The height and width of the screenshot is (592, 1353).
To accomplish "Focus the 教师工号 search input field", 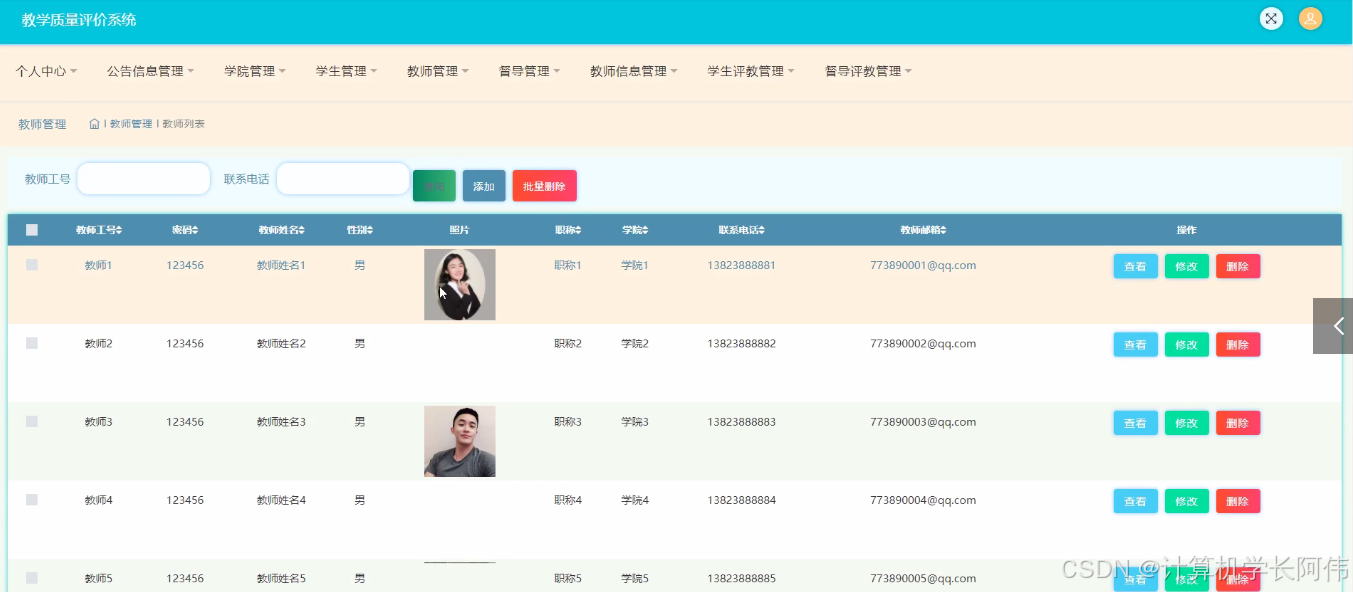I will (144, 179).
